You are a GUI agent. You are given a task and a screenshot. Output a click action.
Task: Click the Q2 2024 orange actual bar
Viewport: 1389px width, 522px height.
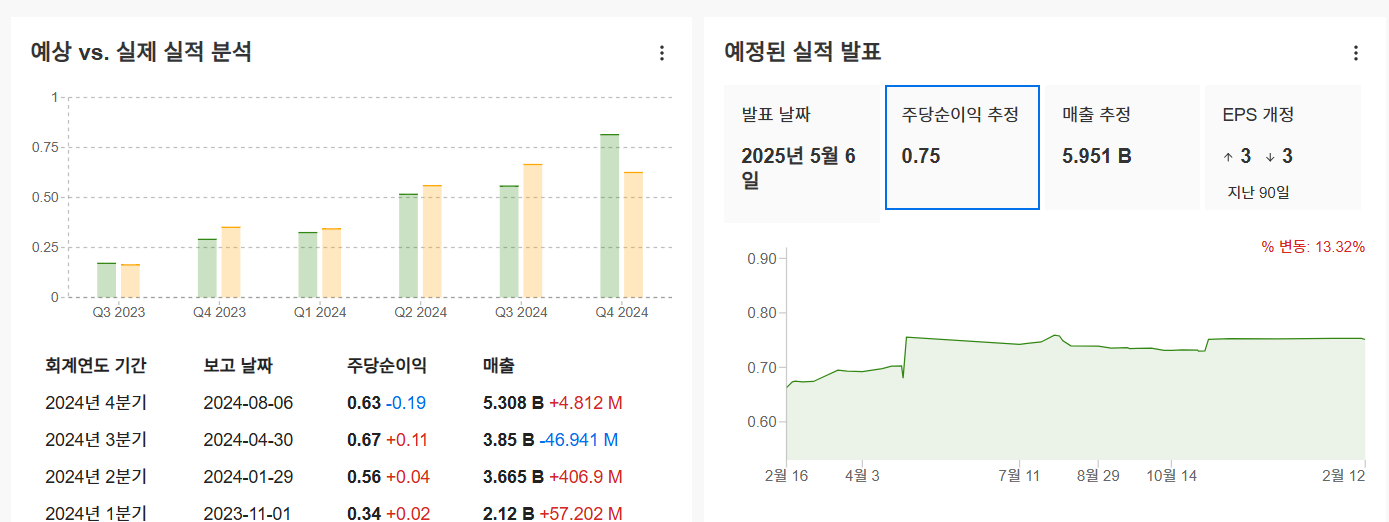coord(432,241)
